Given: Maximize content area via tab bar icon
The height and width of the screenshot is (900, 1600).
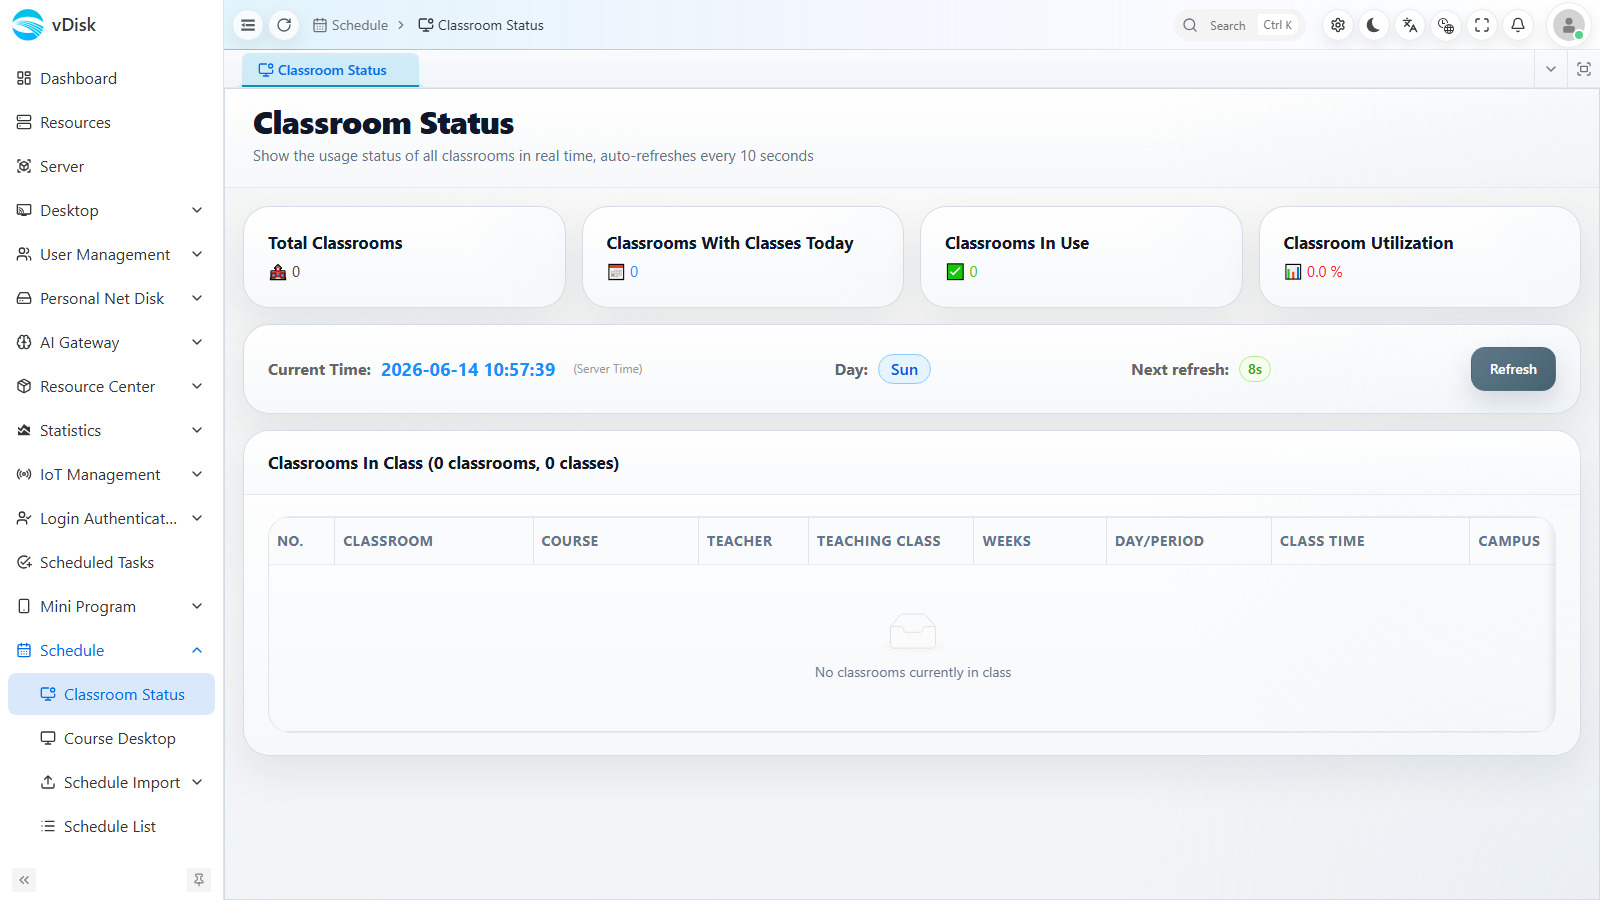Looking at the screenshot, I should (x=1584, y=69).
